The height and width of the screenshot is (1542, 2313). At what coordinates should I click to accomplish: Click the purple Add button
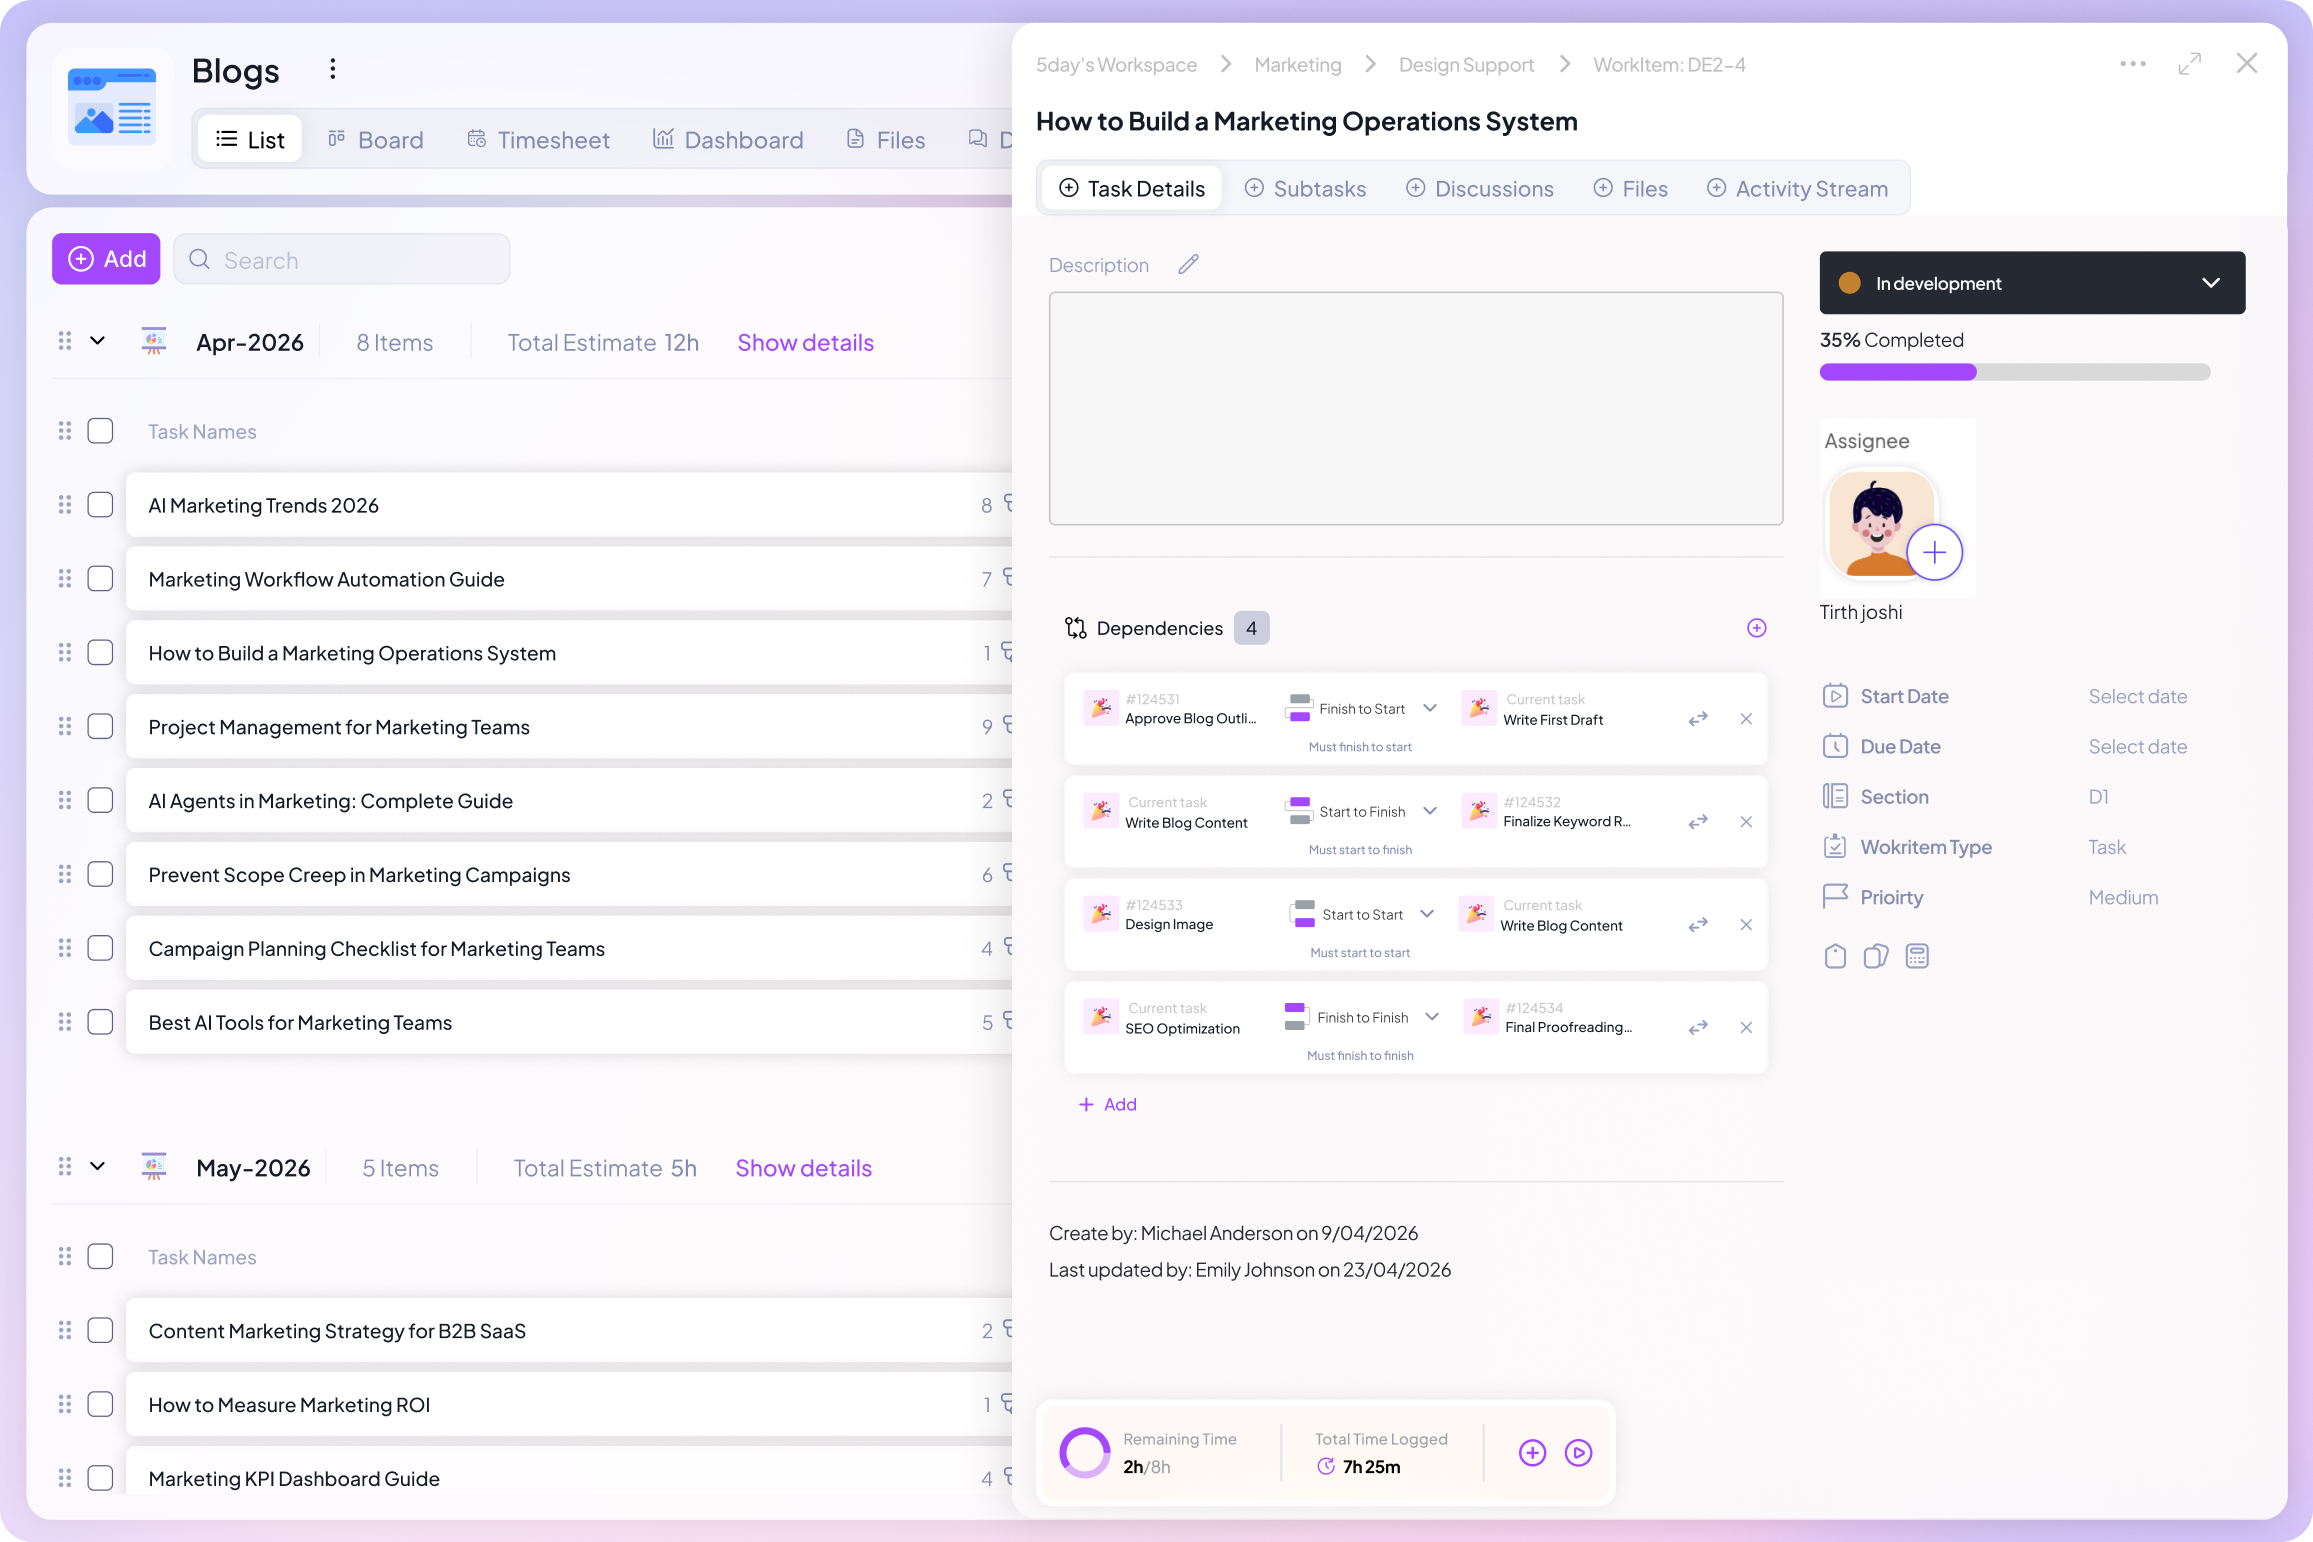(x=106, y=259)
